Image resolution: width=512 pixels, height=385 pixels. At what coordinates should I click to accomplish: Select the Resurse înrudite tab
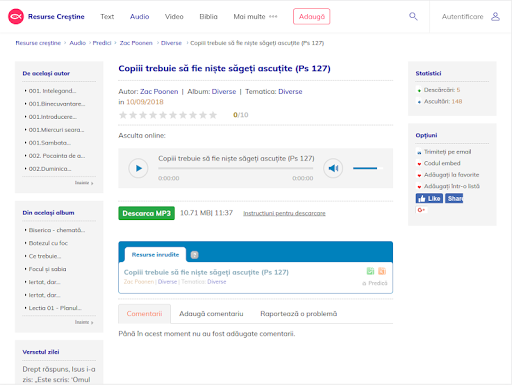[x=155, y=255]
